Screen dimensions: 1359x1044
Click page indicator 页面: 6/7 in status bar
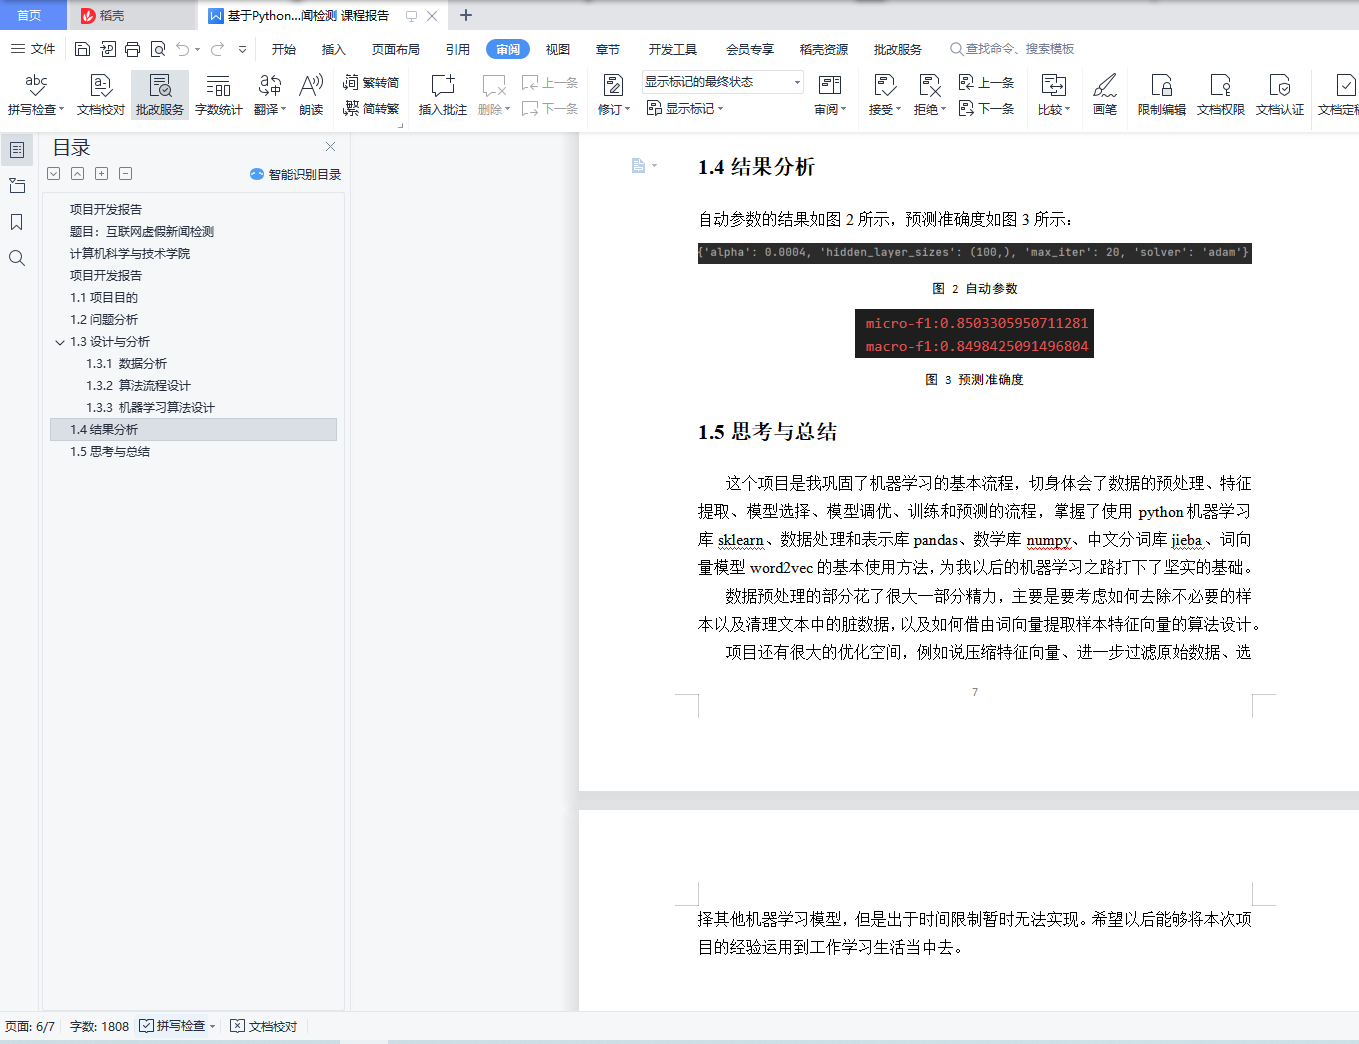pos(30,1026)
